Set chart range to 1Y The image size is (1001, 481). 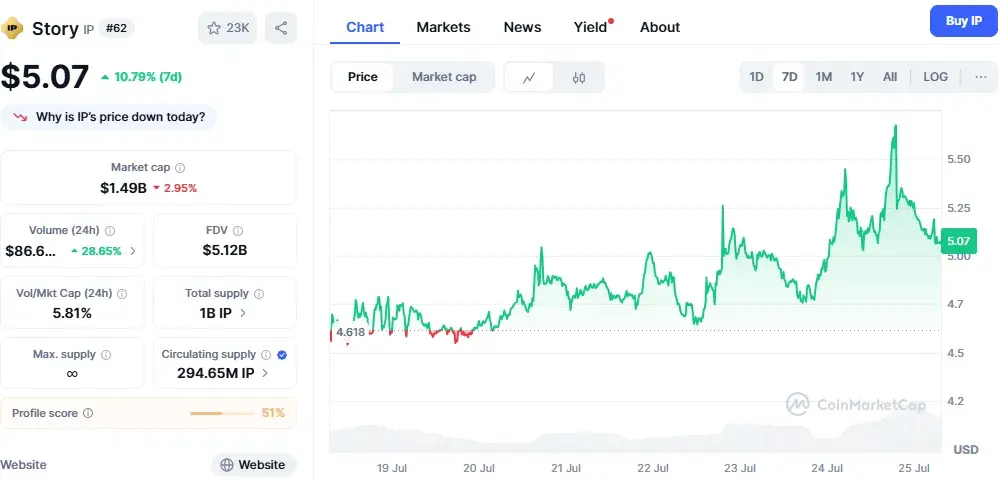pyautogui.click(x=857, y=77)
